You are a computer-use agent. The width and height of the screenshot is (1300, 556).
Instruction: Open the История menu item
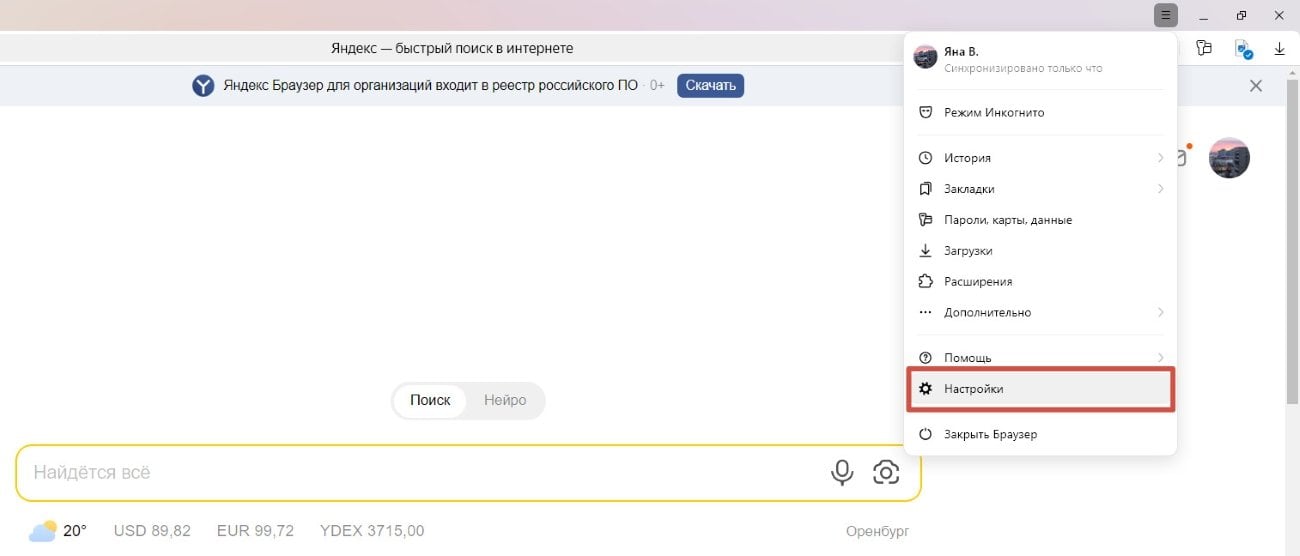[1040, 158]
